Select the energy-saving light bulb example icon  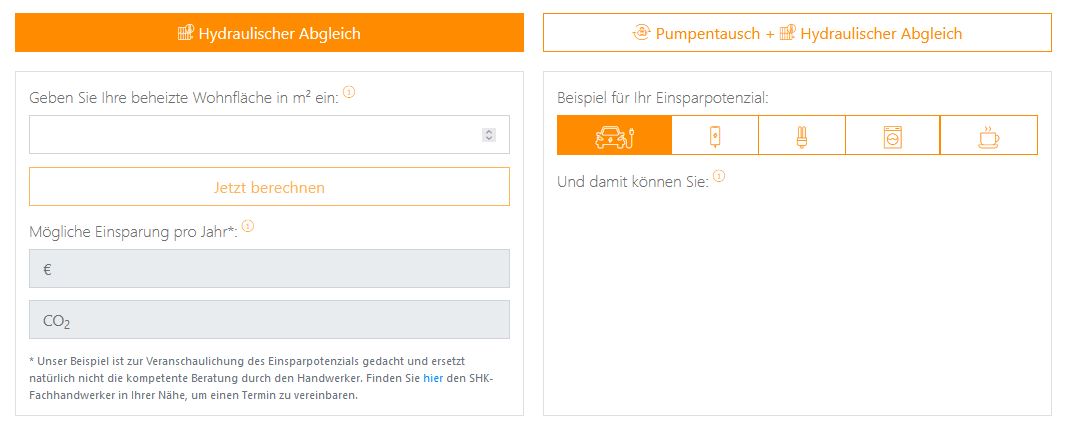click(x=801, y=135)
